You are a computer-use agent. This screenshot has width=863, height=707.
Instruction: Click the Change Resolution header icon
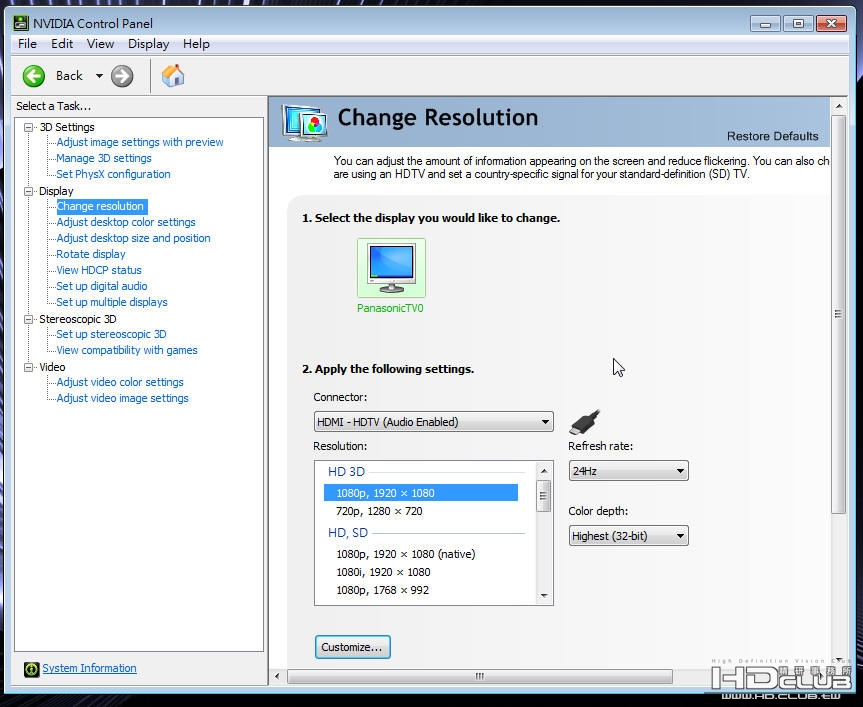pyautogui.click(x=304, y=122)
